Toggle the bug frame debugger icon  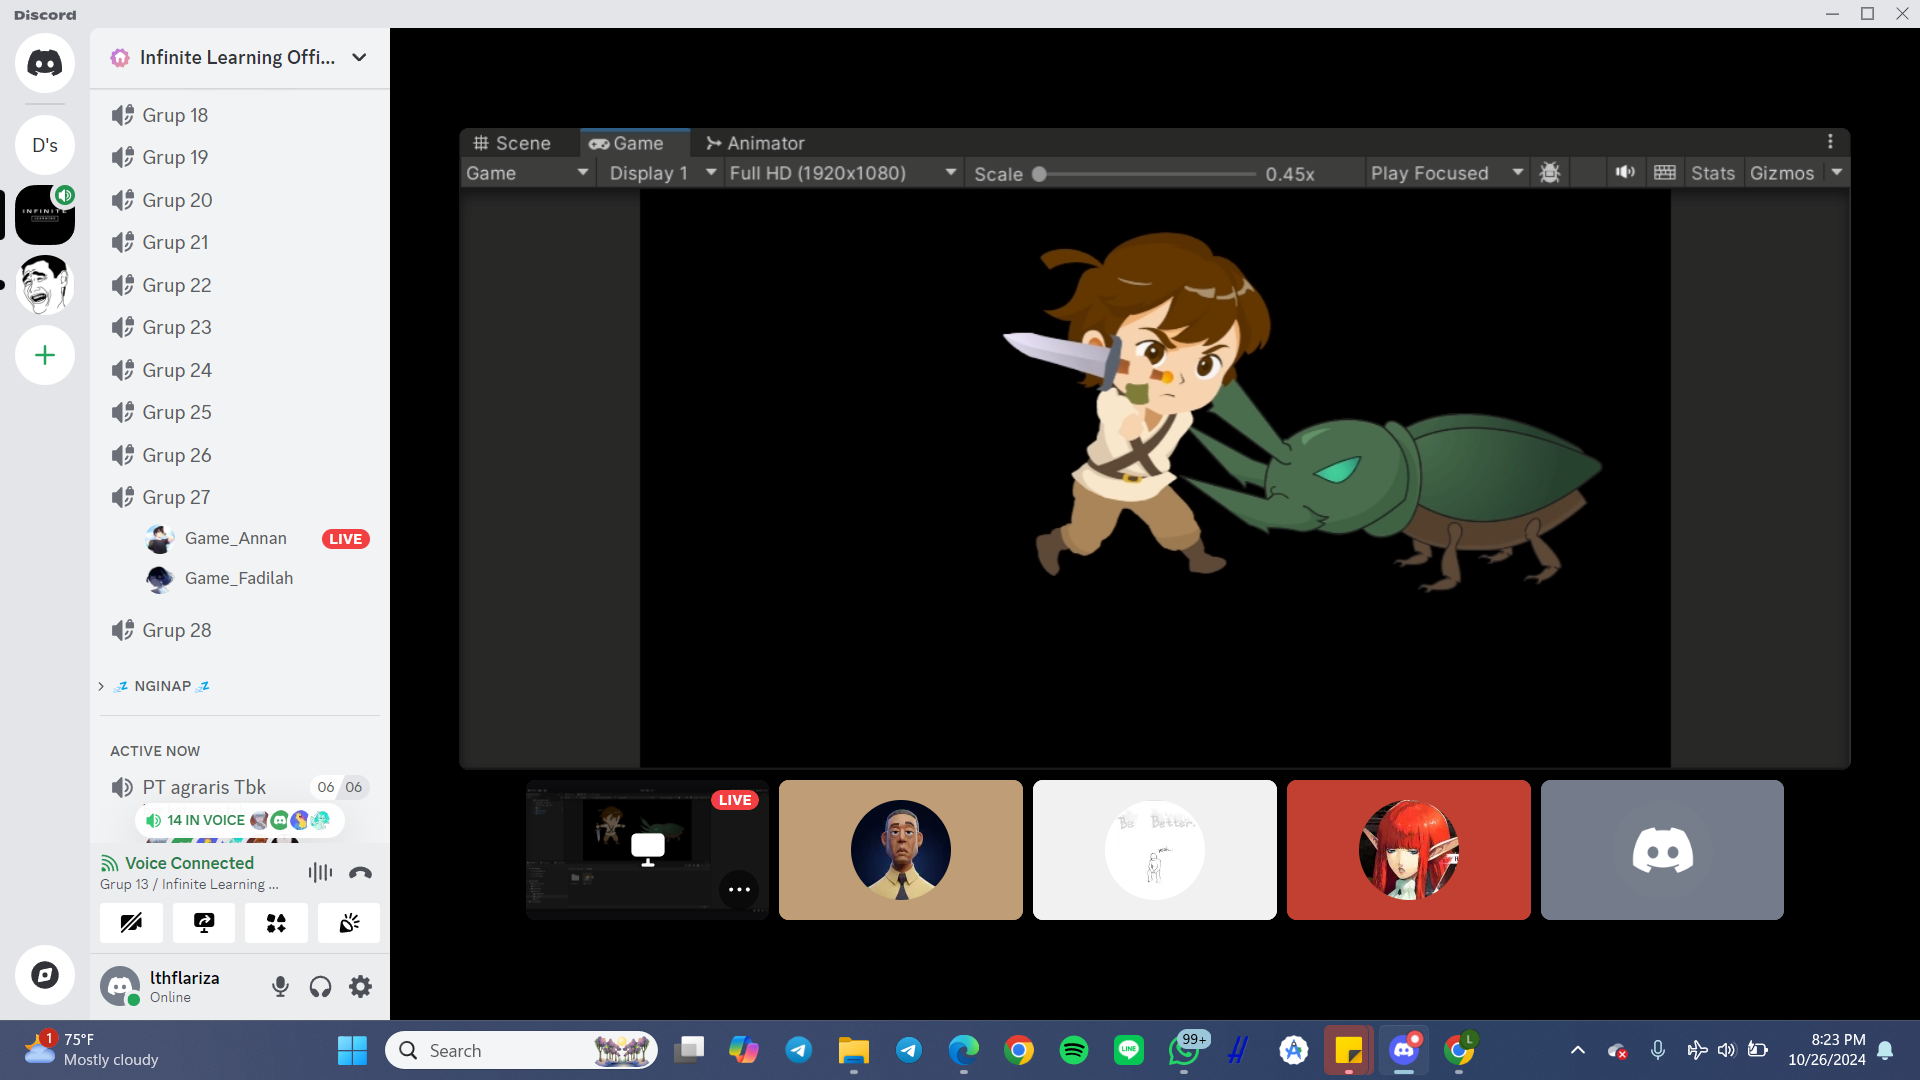[1550, 173]
